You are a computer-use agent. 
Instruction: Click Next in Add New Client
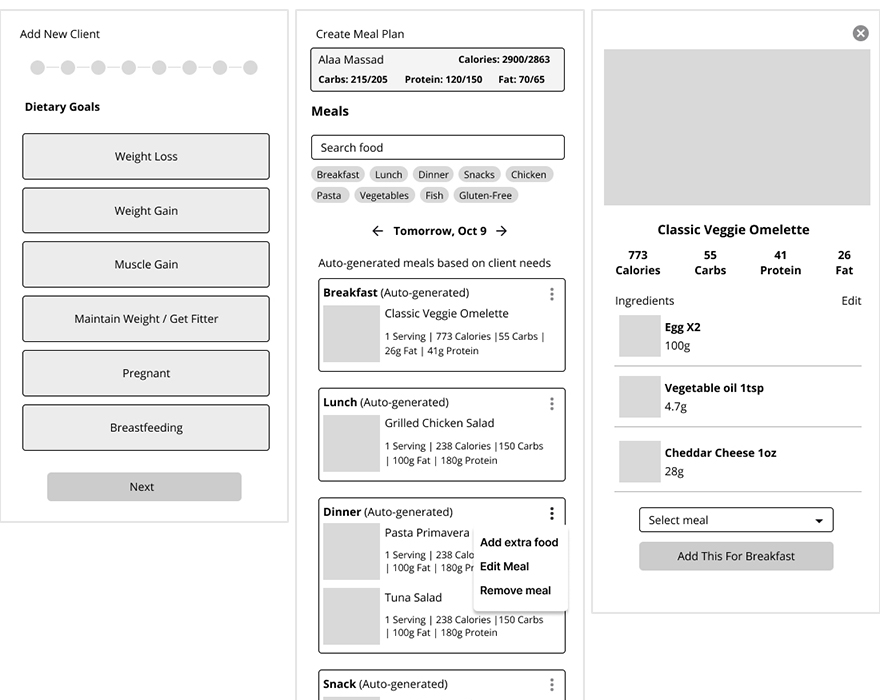(x=144, y=487)
